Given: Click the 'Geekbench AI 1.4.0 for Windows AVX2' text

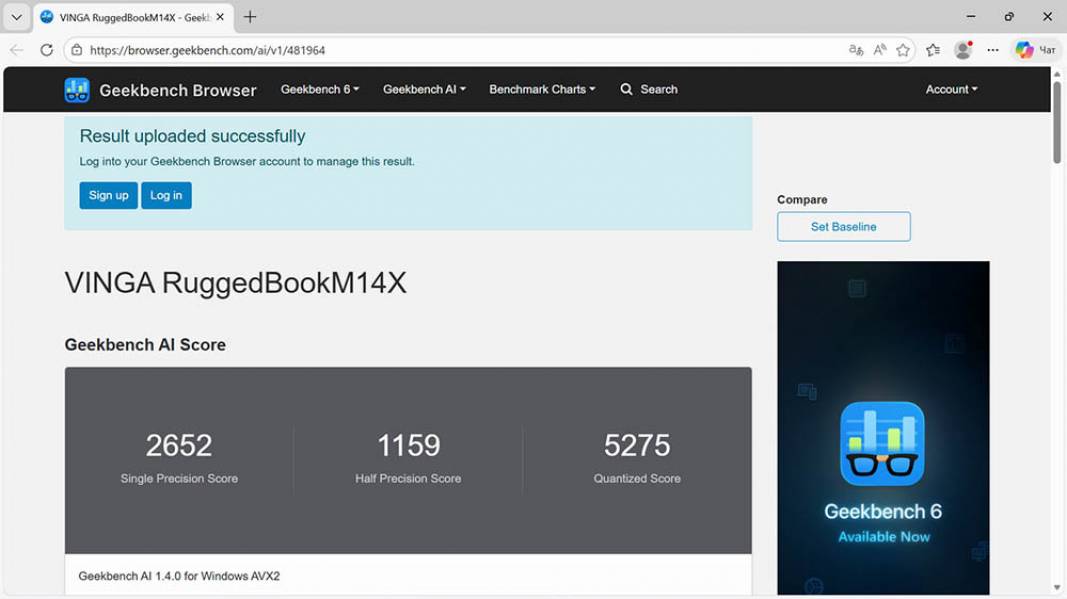Looking at the screenshot, I should coord(179,576).
